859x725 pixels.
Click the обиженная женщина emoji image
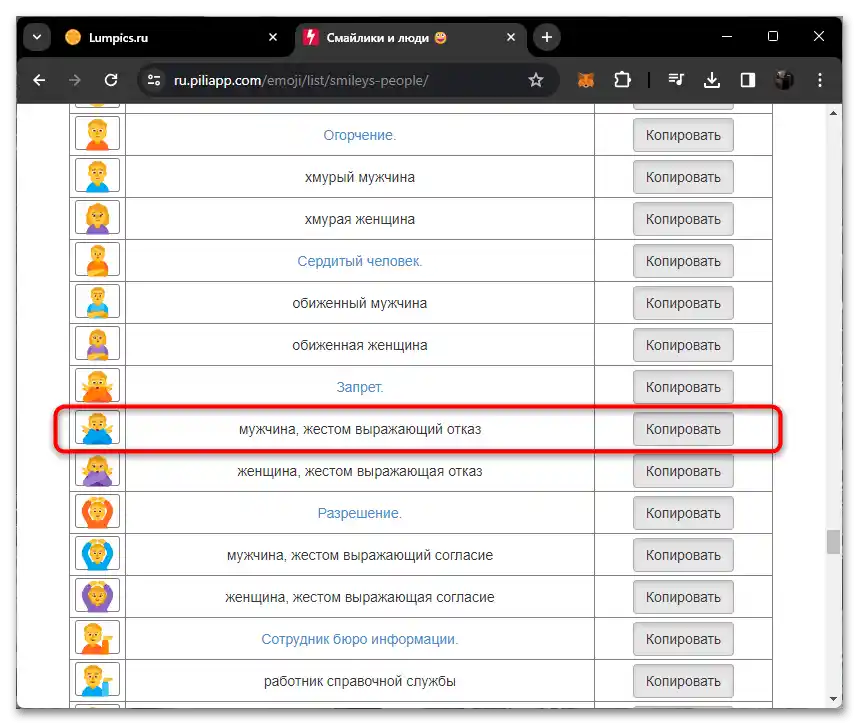(98, 345)
